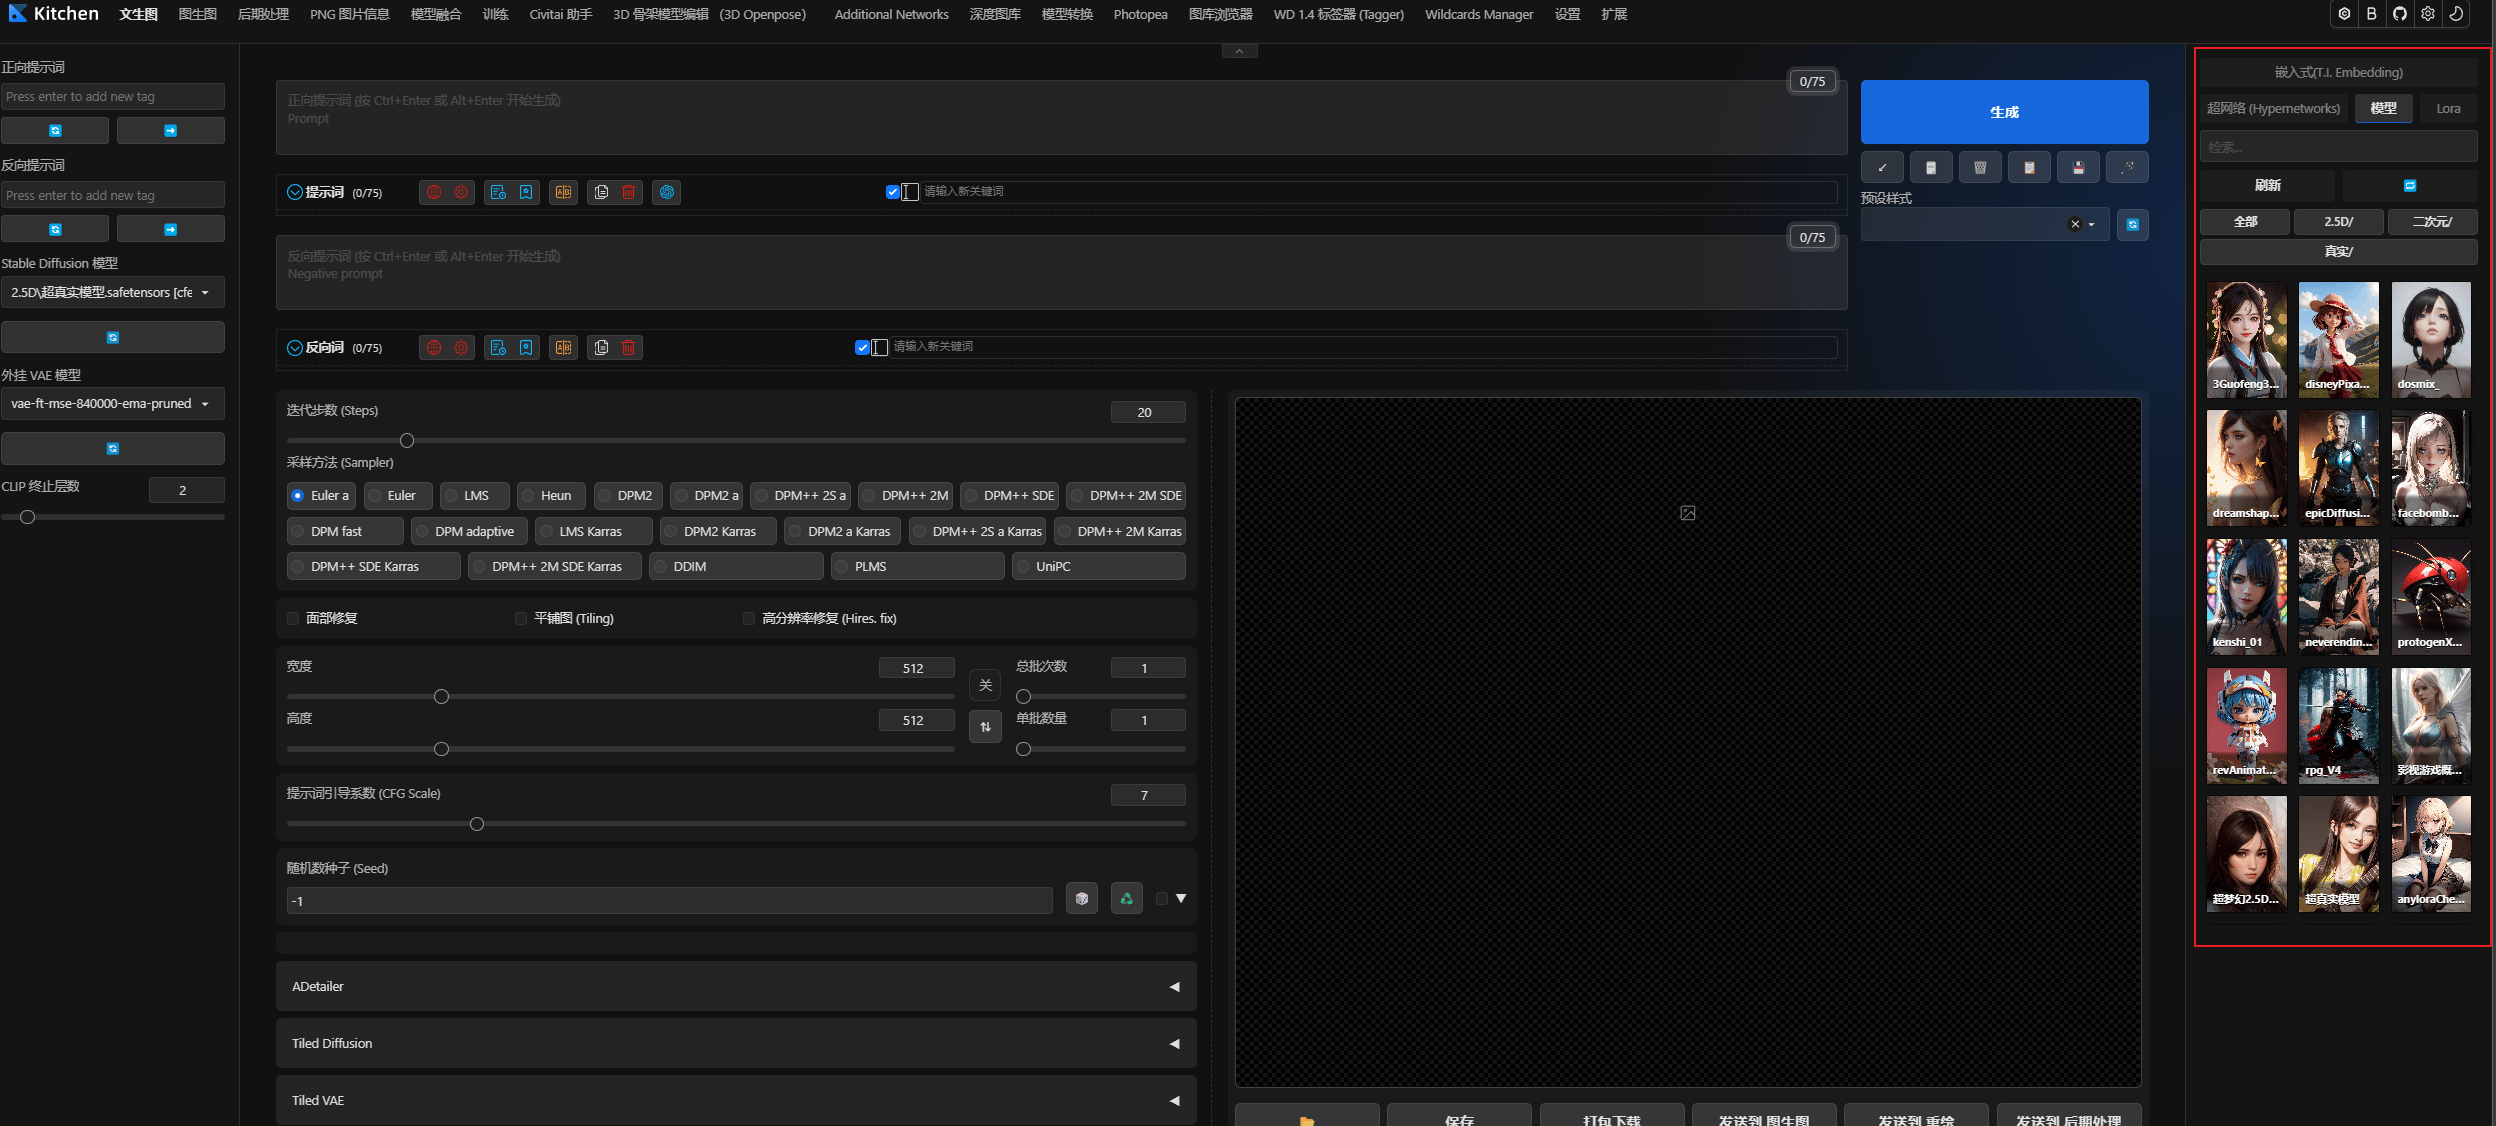Click the red trash icon in the 提示词 toolbar
Image resolution: width=2496 pixels, height=1126 pixels.
629,192
